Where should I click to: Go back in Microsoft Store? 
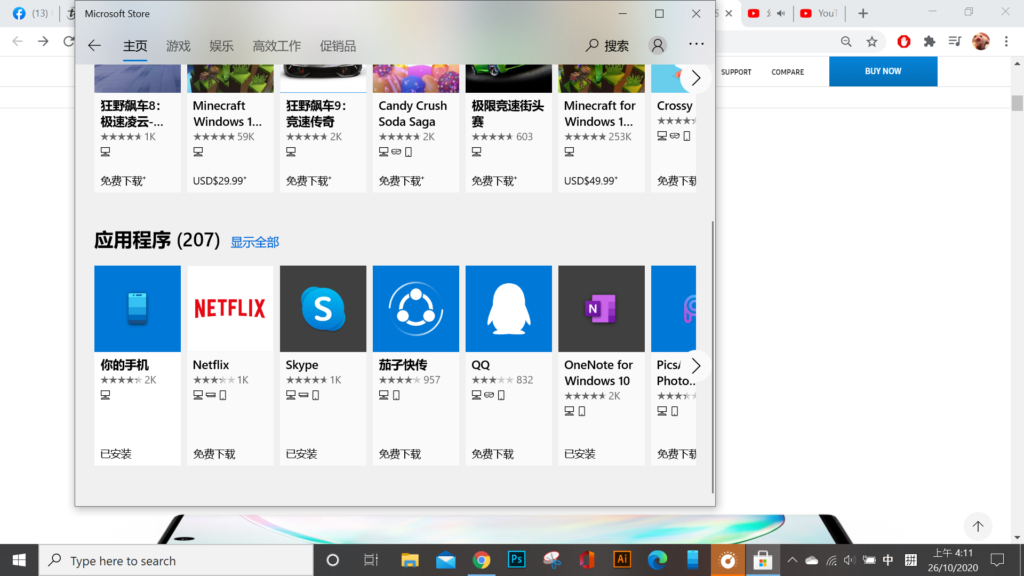pos(95,45)
